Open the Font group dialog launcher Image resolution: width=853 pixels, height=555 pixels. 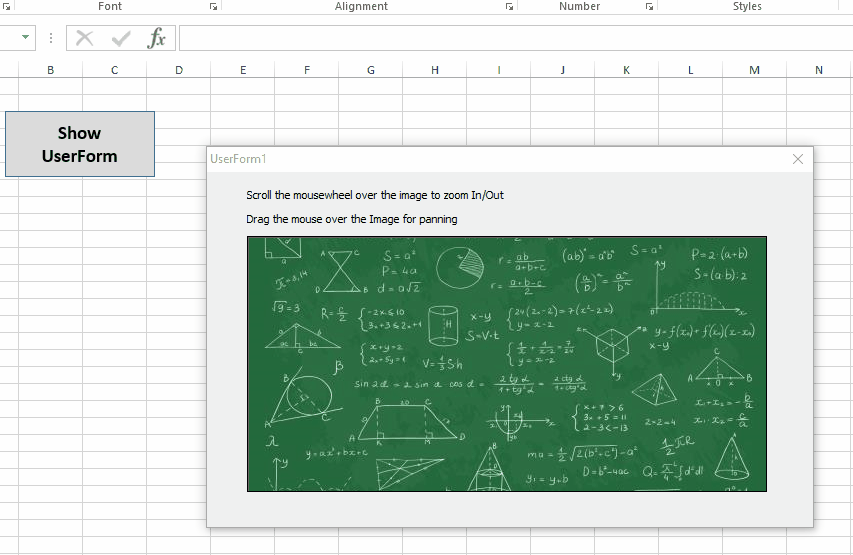(213, 7)
